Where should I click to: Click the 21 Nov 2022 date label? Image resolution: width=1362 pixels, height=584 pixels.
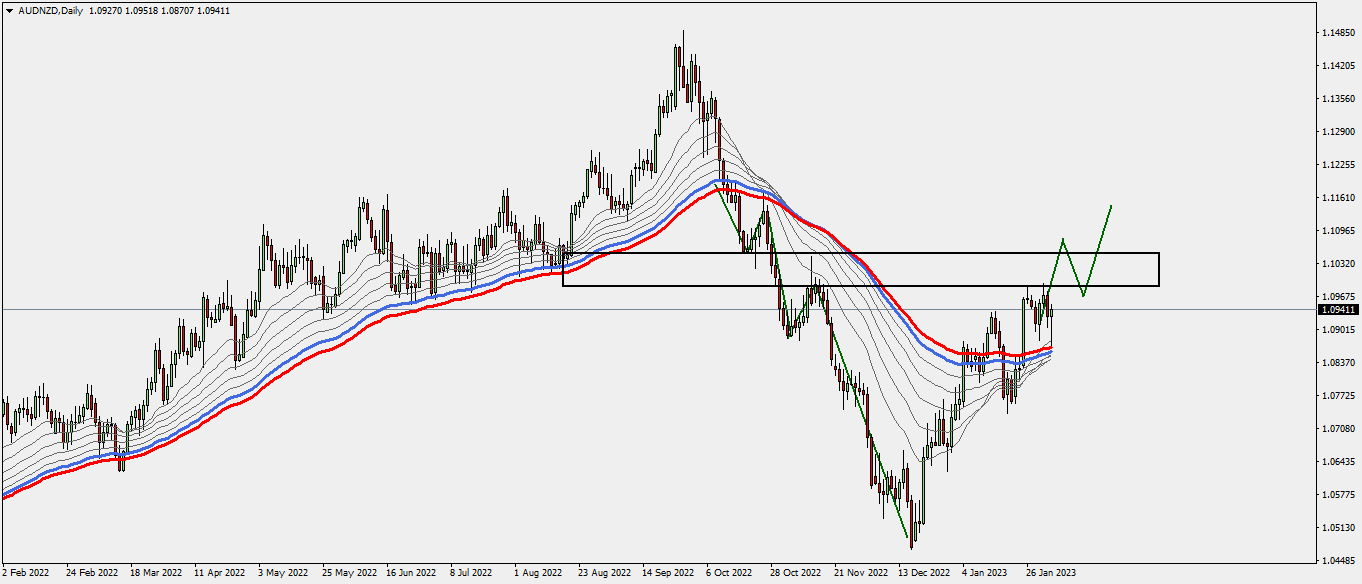(x=861, y=574)
